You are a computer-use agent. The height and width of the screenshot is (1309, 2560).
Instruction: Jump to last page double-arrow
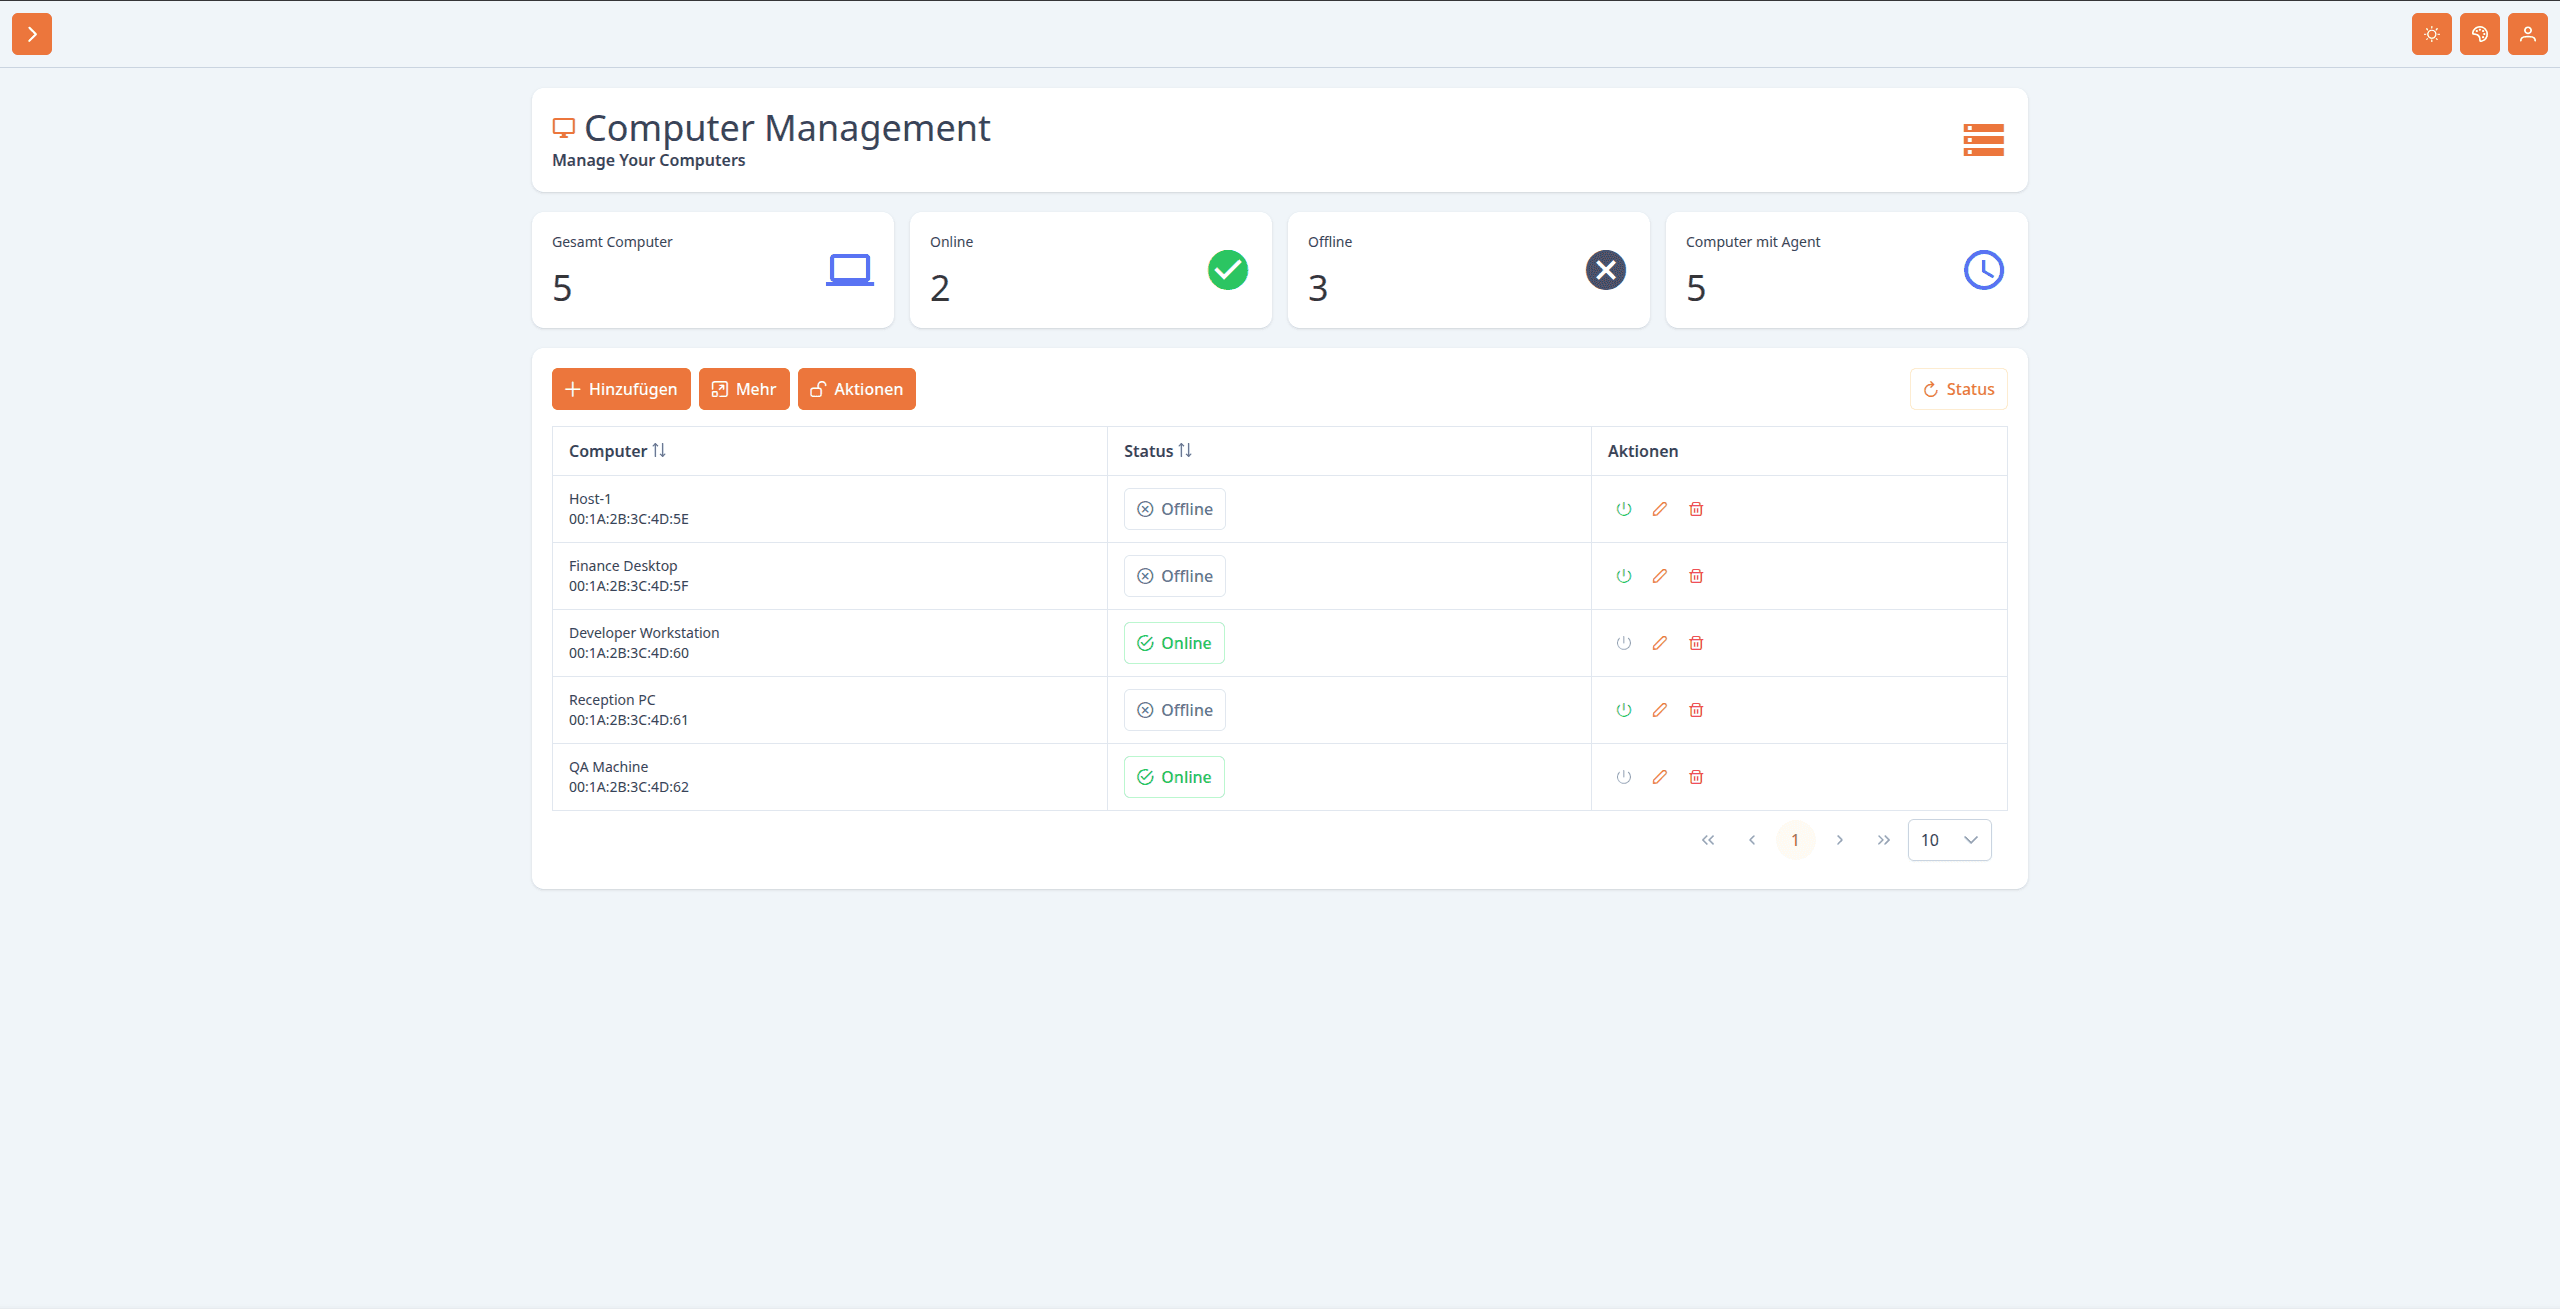[1884, 840]
